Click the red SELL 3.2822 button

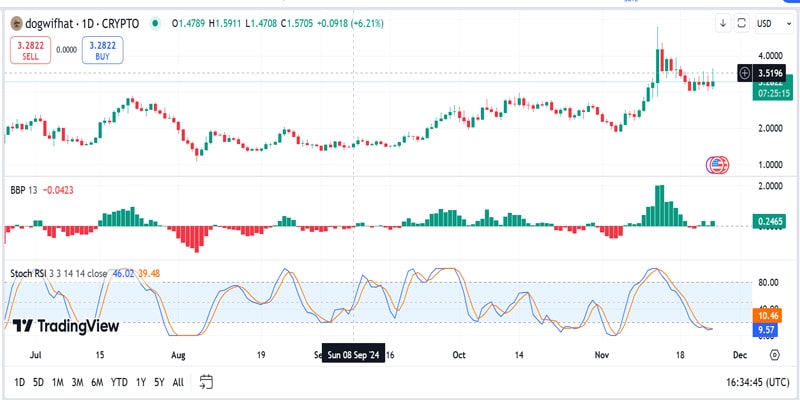pyautogui.click(x=31, y=50)
